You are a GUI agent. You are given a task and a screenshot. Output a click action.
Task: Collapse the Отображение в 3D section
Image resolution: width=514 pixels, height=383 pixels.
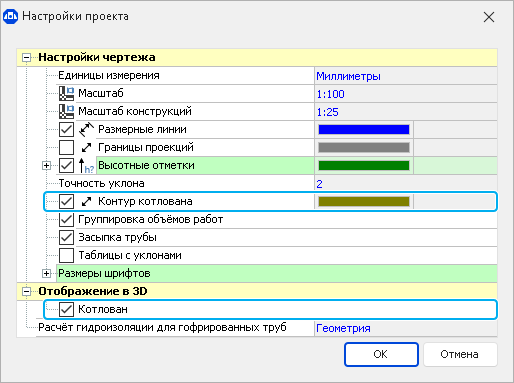pyautogui.click(x=26, y=292)
